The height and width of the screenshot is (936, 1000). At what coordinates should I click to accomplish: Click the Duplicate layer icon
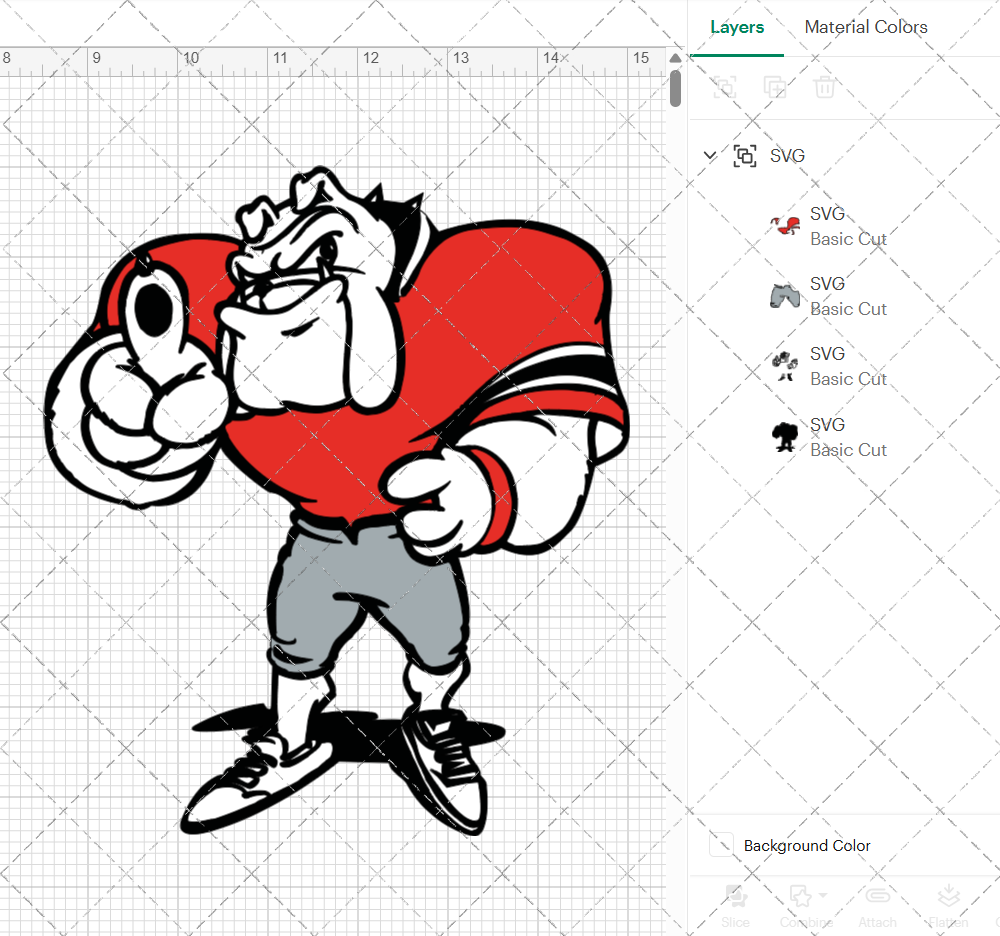coord(774,87)
